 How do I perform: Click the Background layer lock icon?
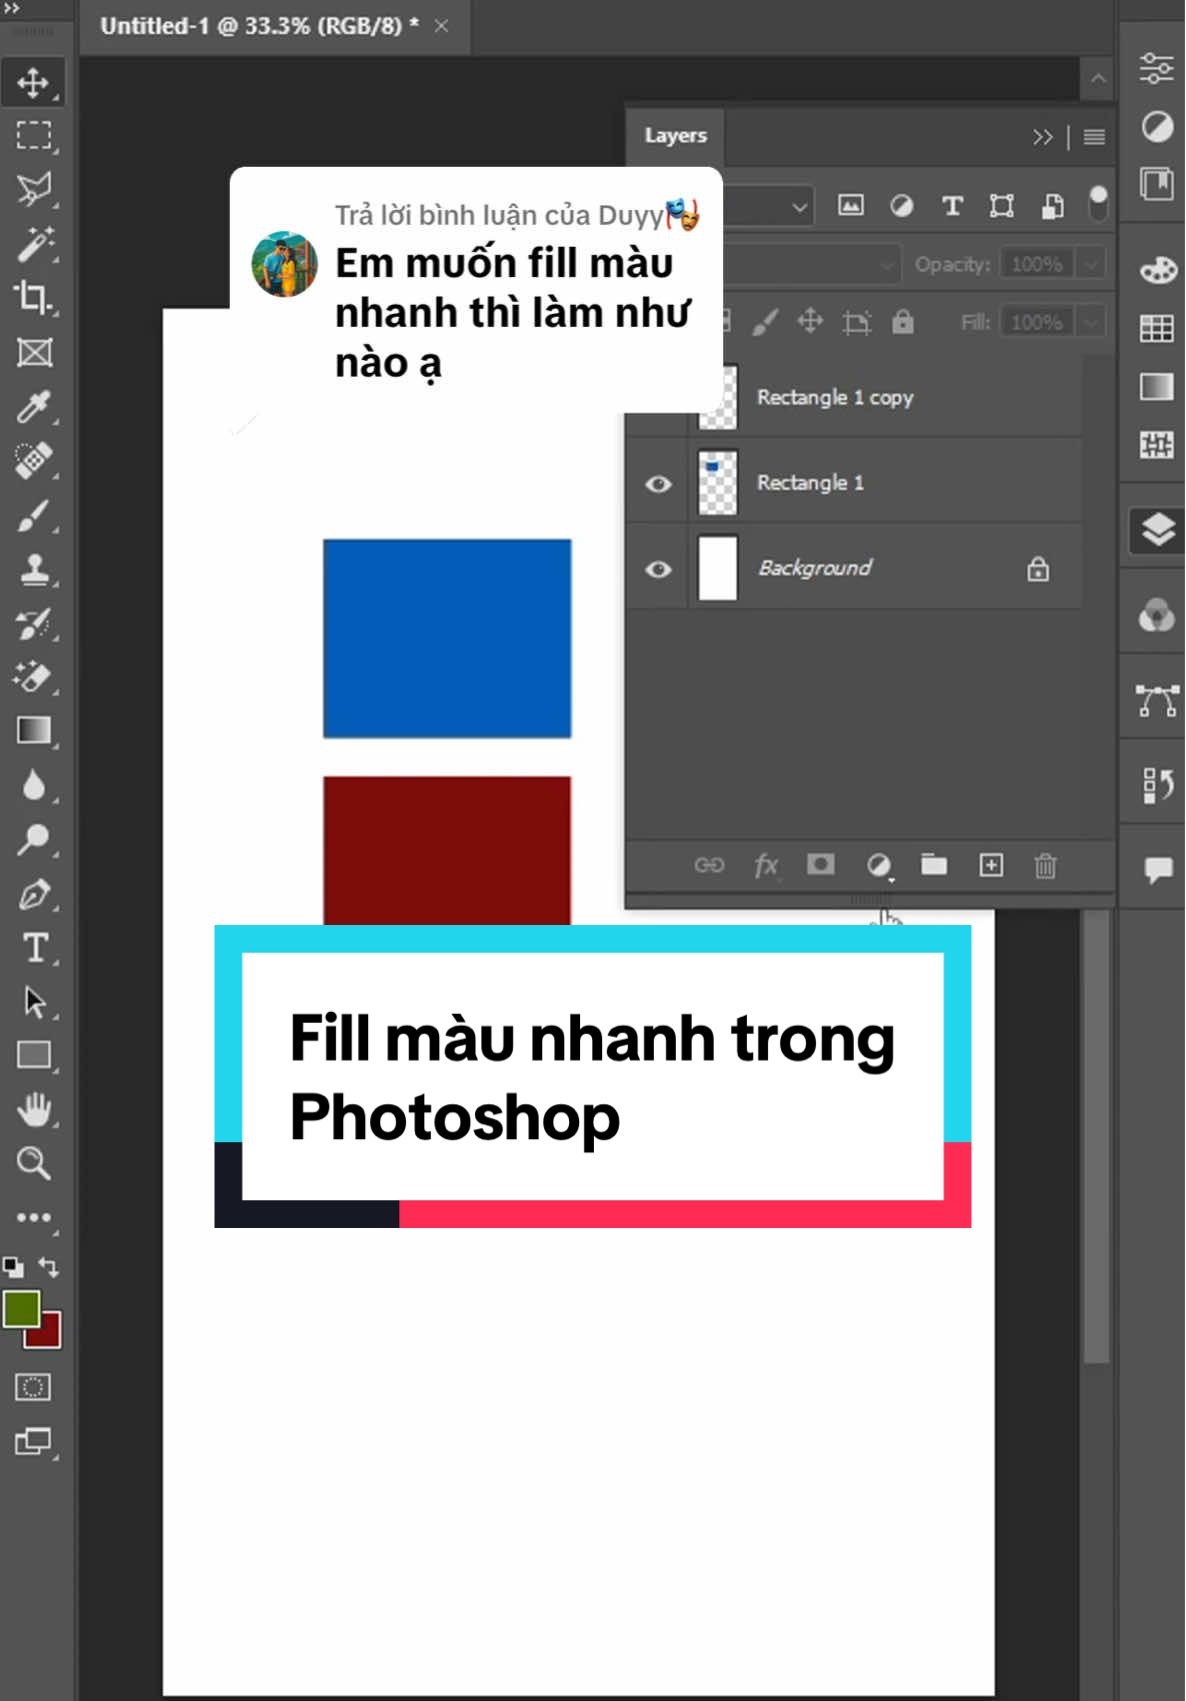(x=1038, y=569)
